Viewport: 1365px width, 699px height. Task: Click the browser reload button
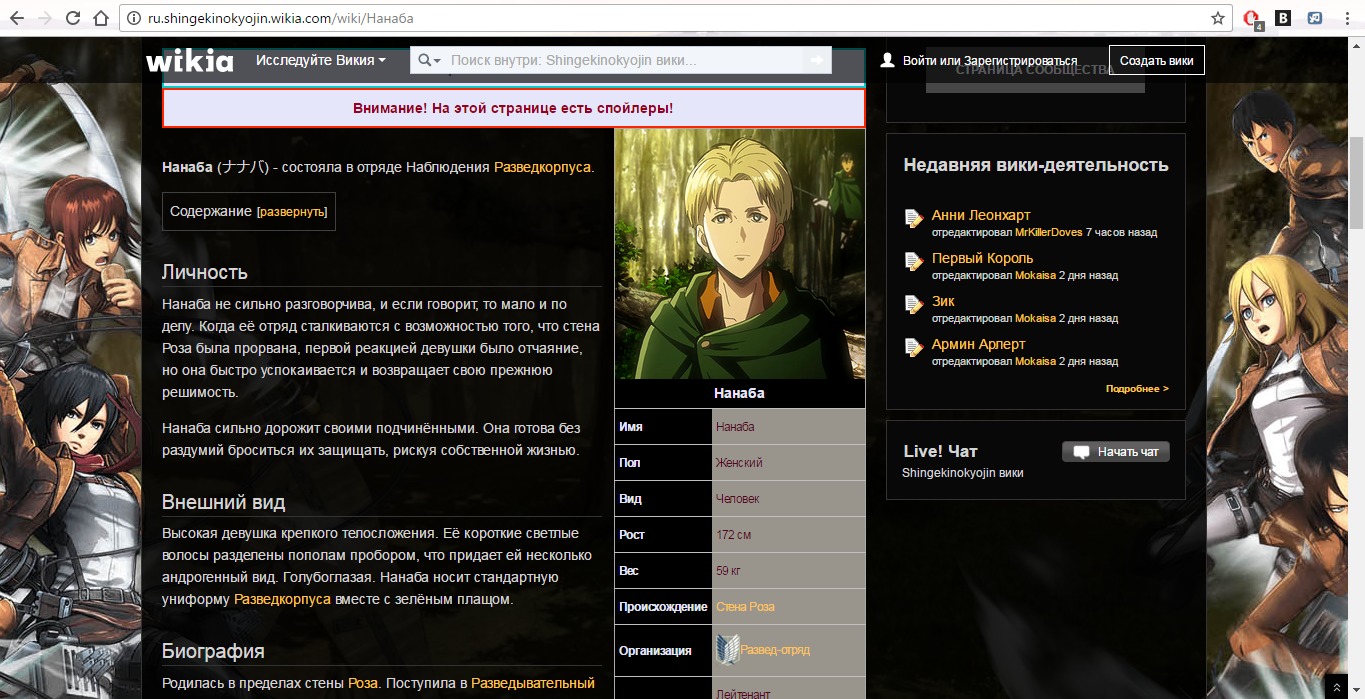(73, 18)
